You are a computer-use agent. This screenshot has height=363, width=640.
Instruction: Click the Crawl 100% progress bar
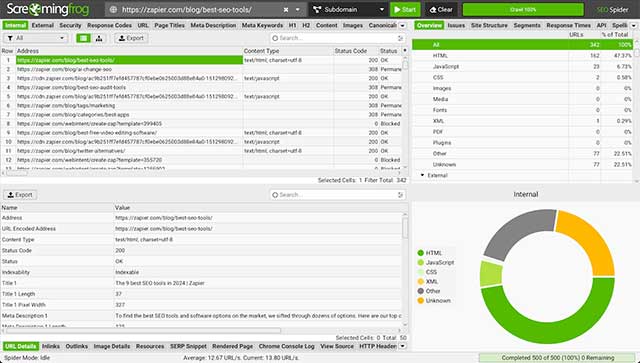tap(523, 9)
